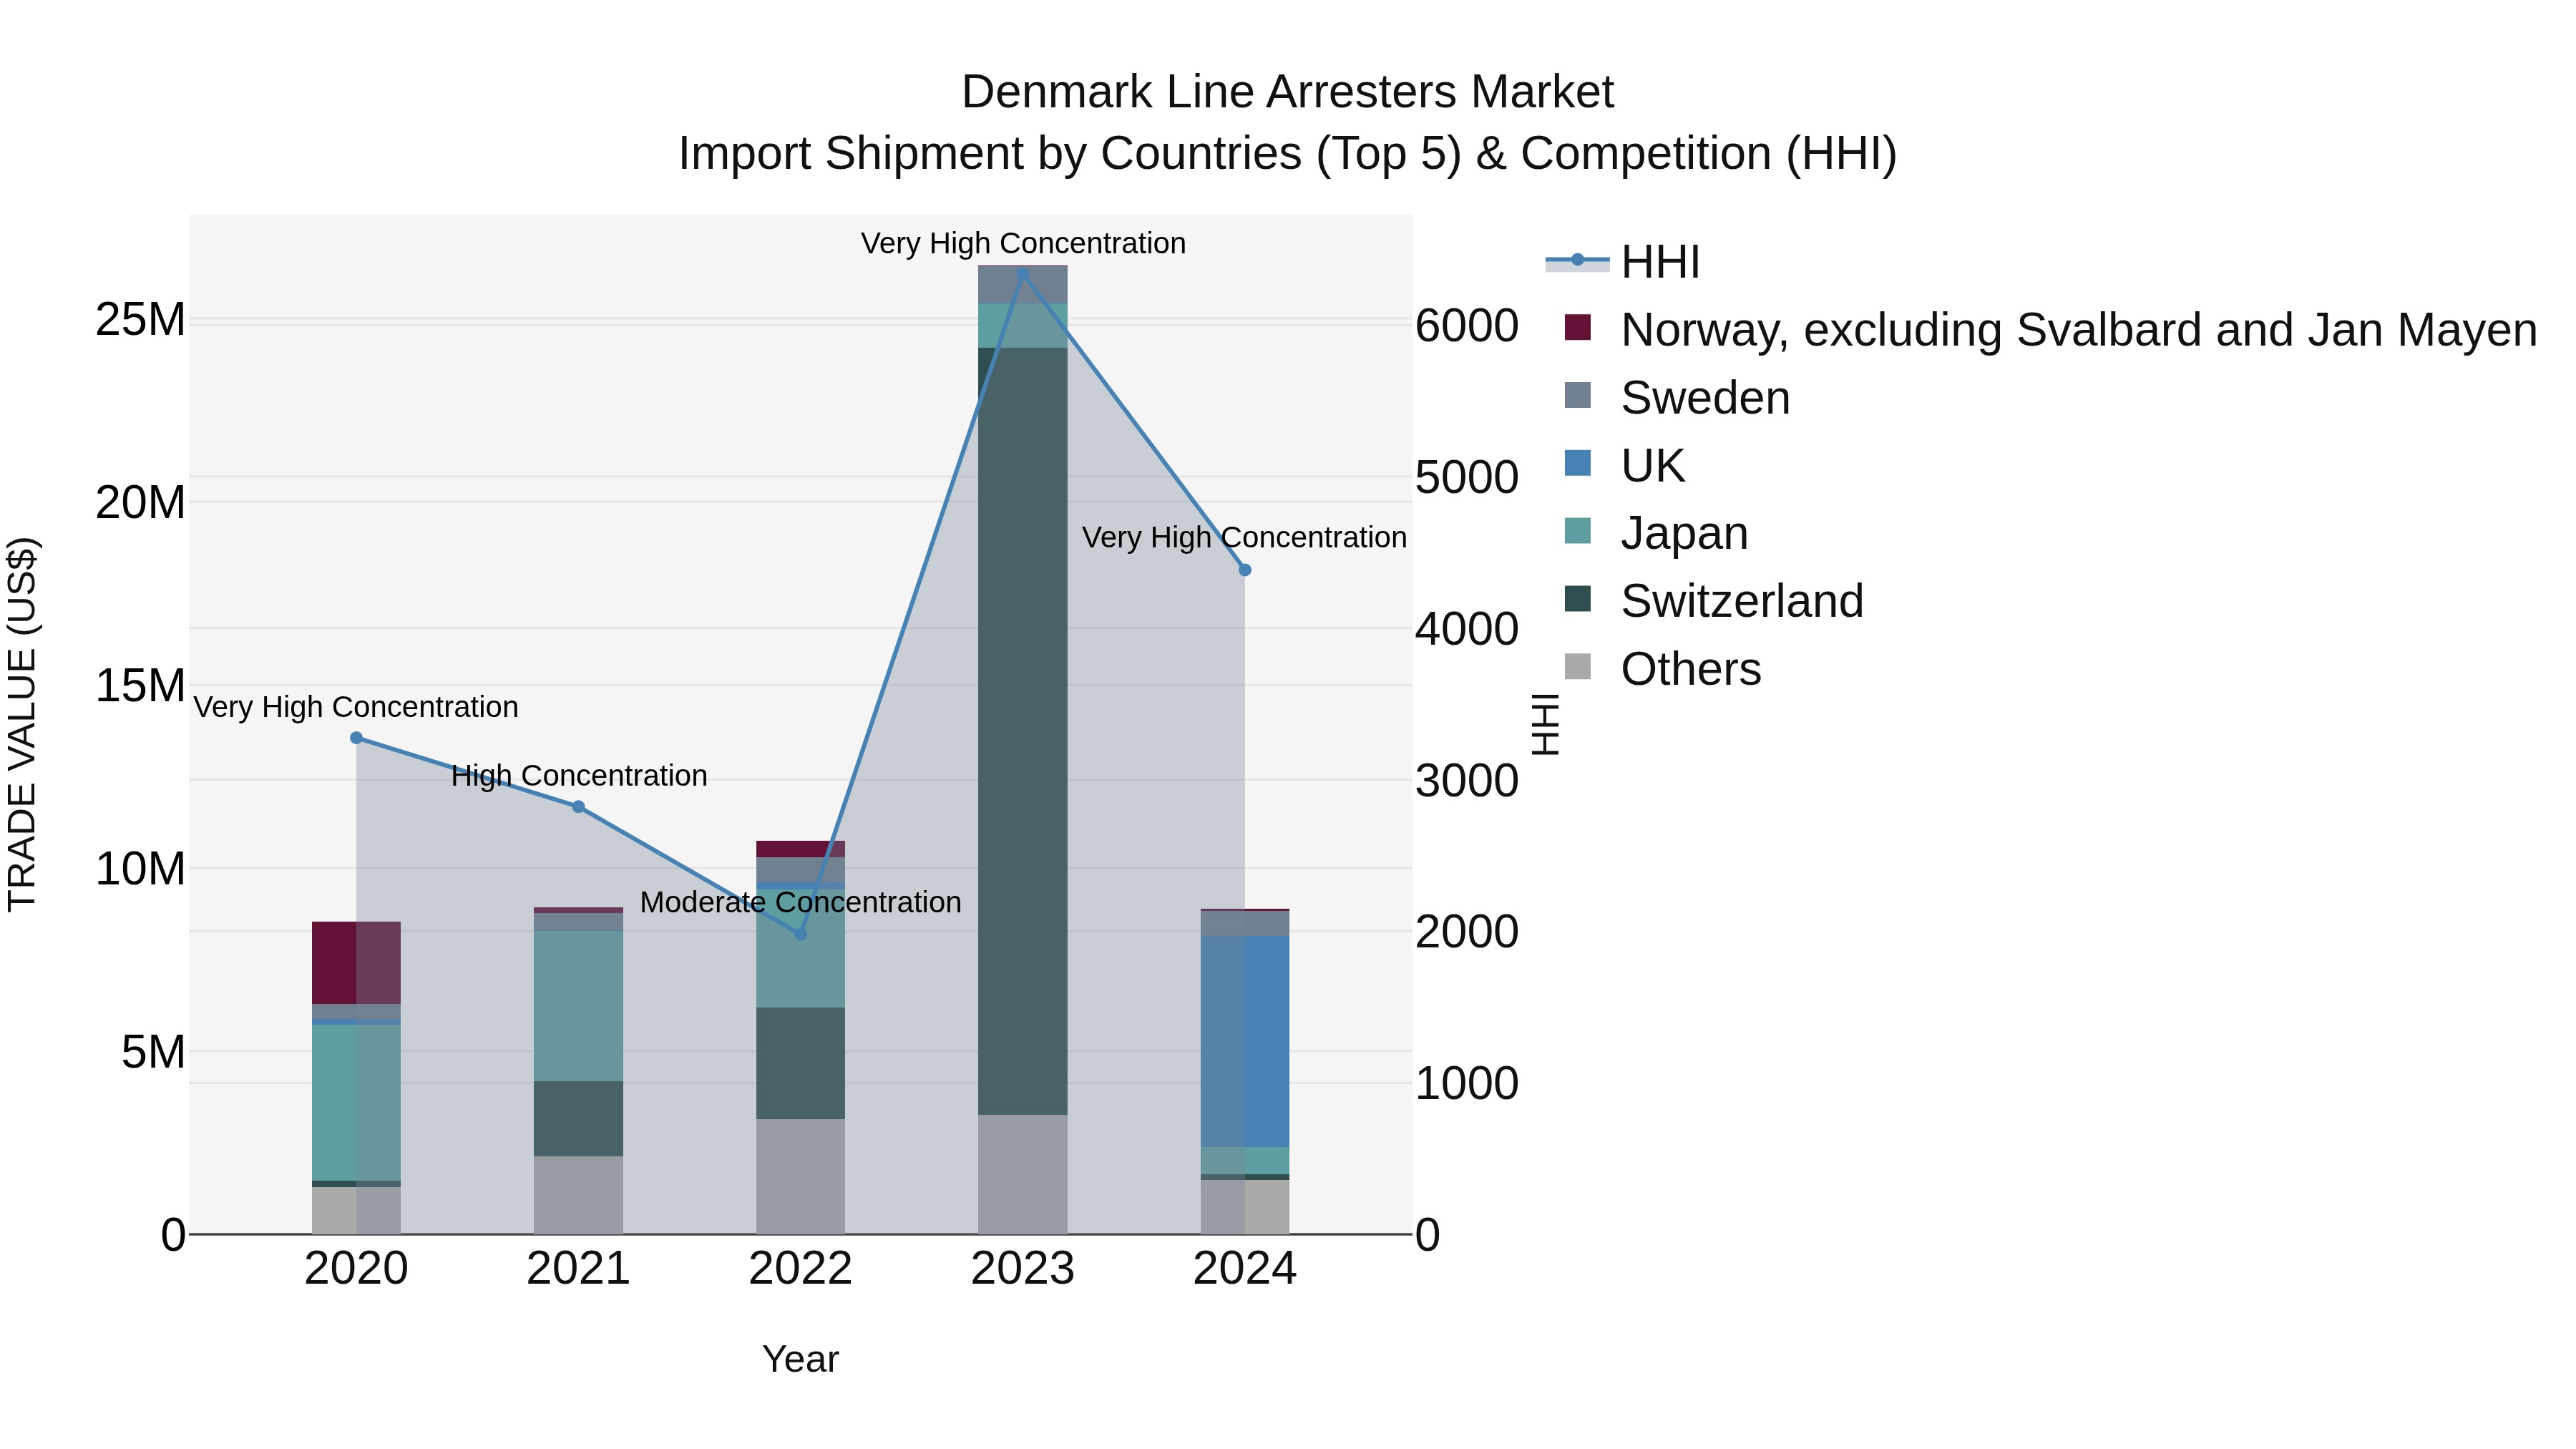This screenshot has height=1449, width=2576.
Task: Toggle the UK legend entry
Action: (1625, 466)
